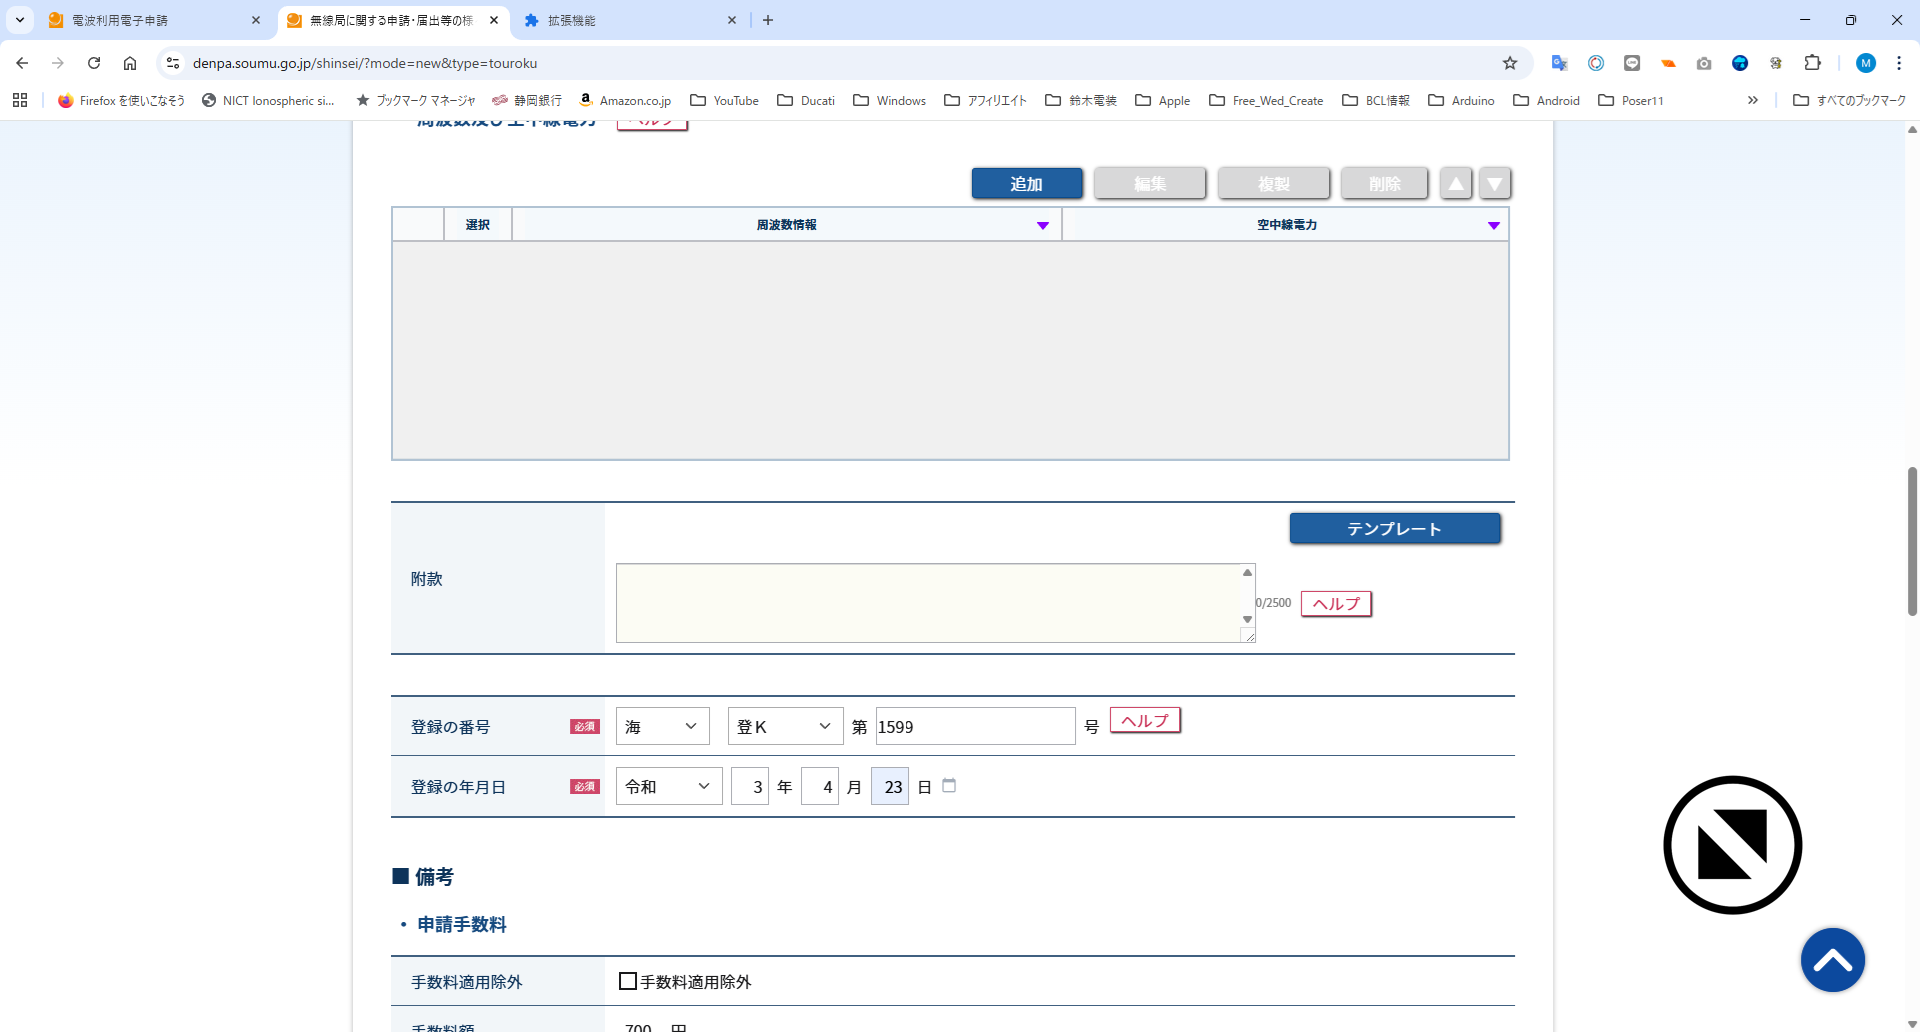The height and width of the screenshot is (1032, 1920).
Task: Switch to the 電波利用電子申請 tab
Action: click(150, 20)
